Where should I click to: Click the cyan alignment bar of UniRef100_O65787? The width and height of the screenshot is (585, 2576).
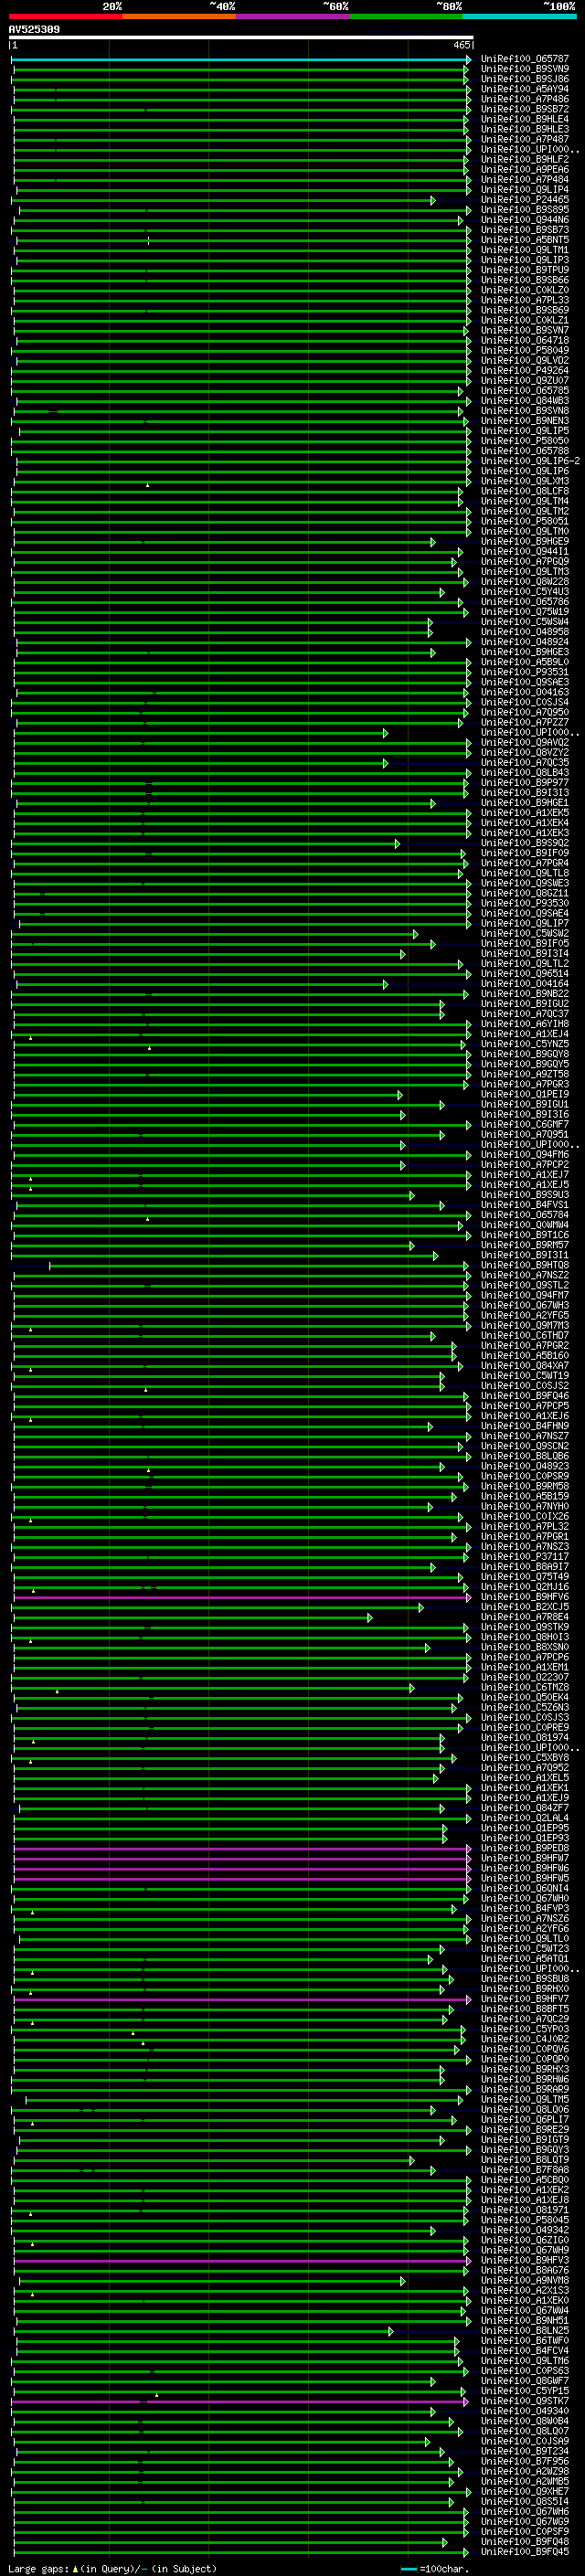[241, 60]
